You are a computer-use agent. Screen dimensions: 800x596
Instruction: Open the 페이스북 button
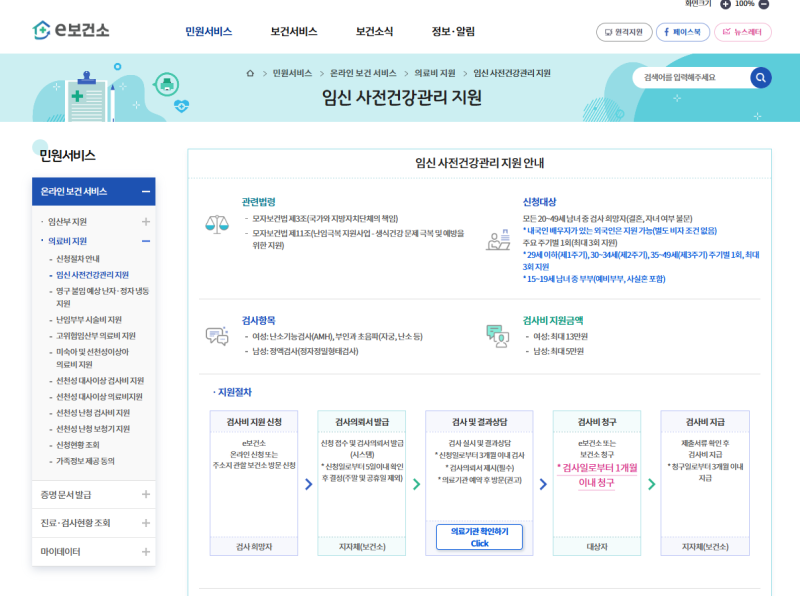click(x=683, y=32)
